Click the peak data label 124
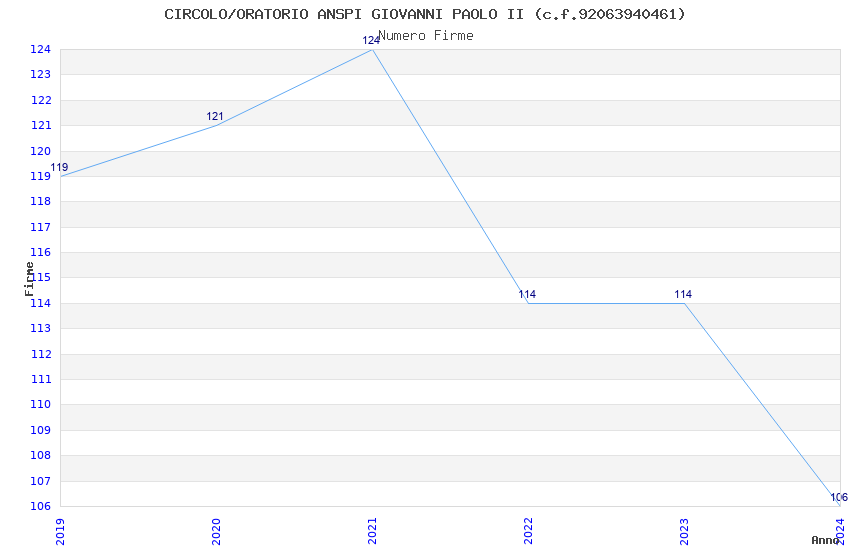 coord(371,40)
